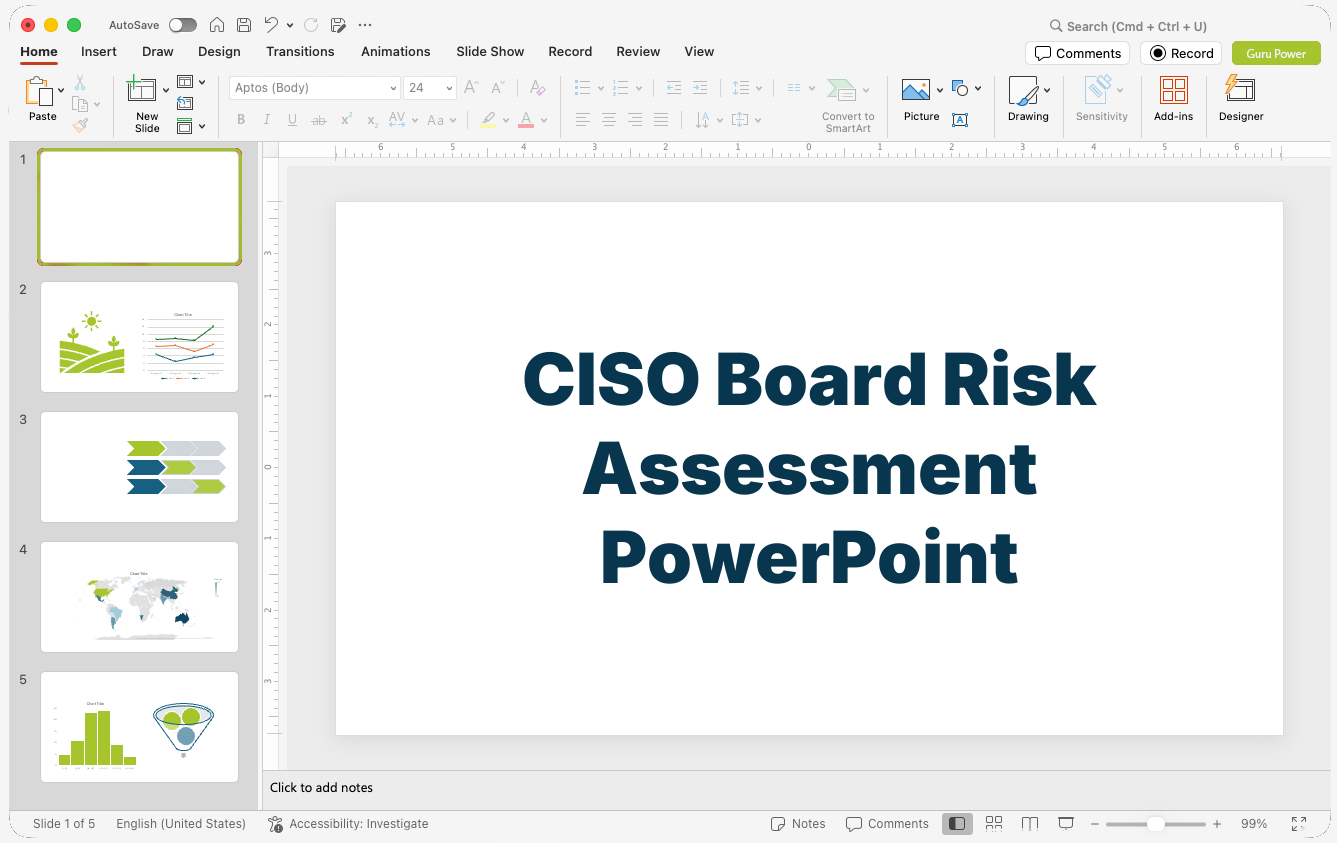The image size is (1337, 843).
Task: Open the Review tab
Action: pos(638,52)
